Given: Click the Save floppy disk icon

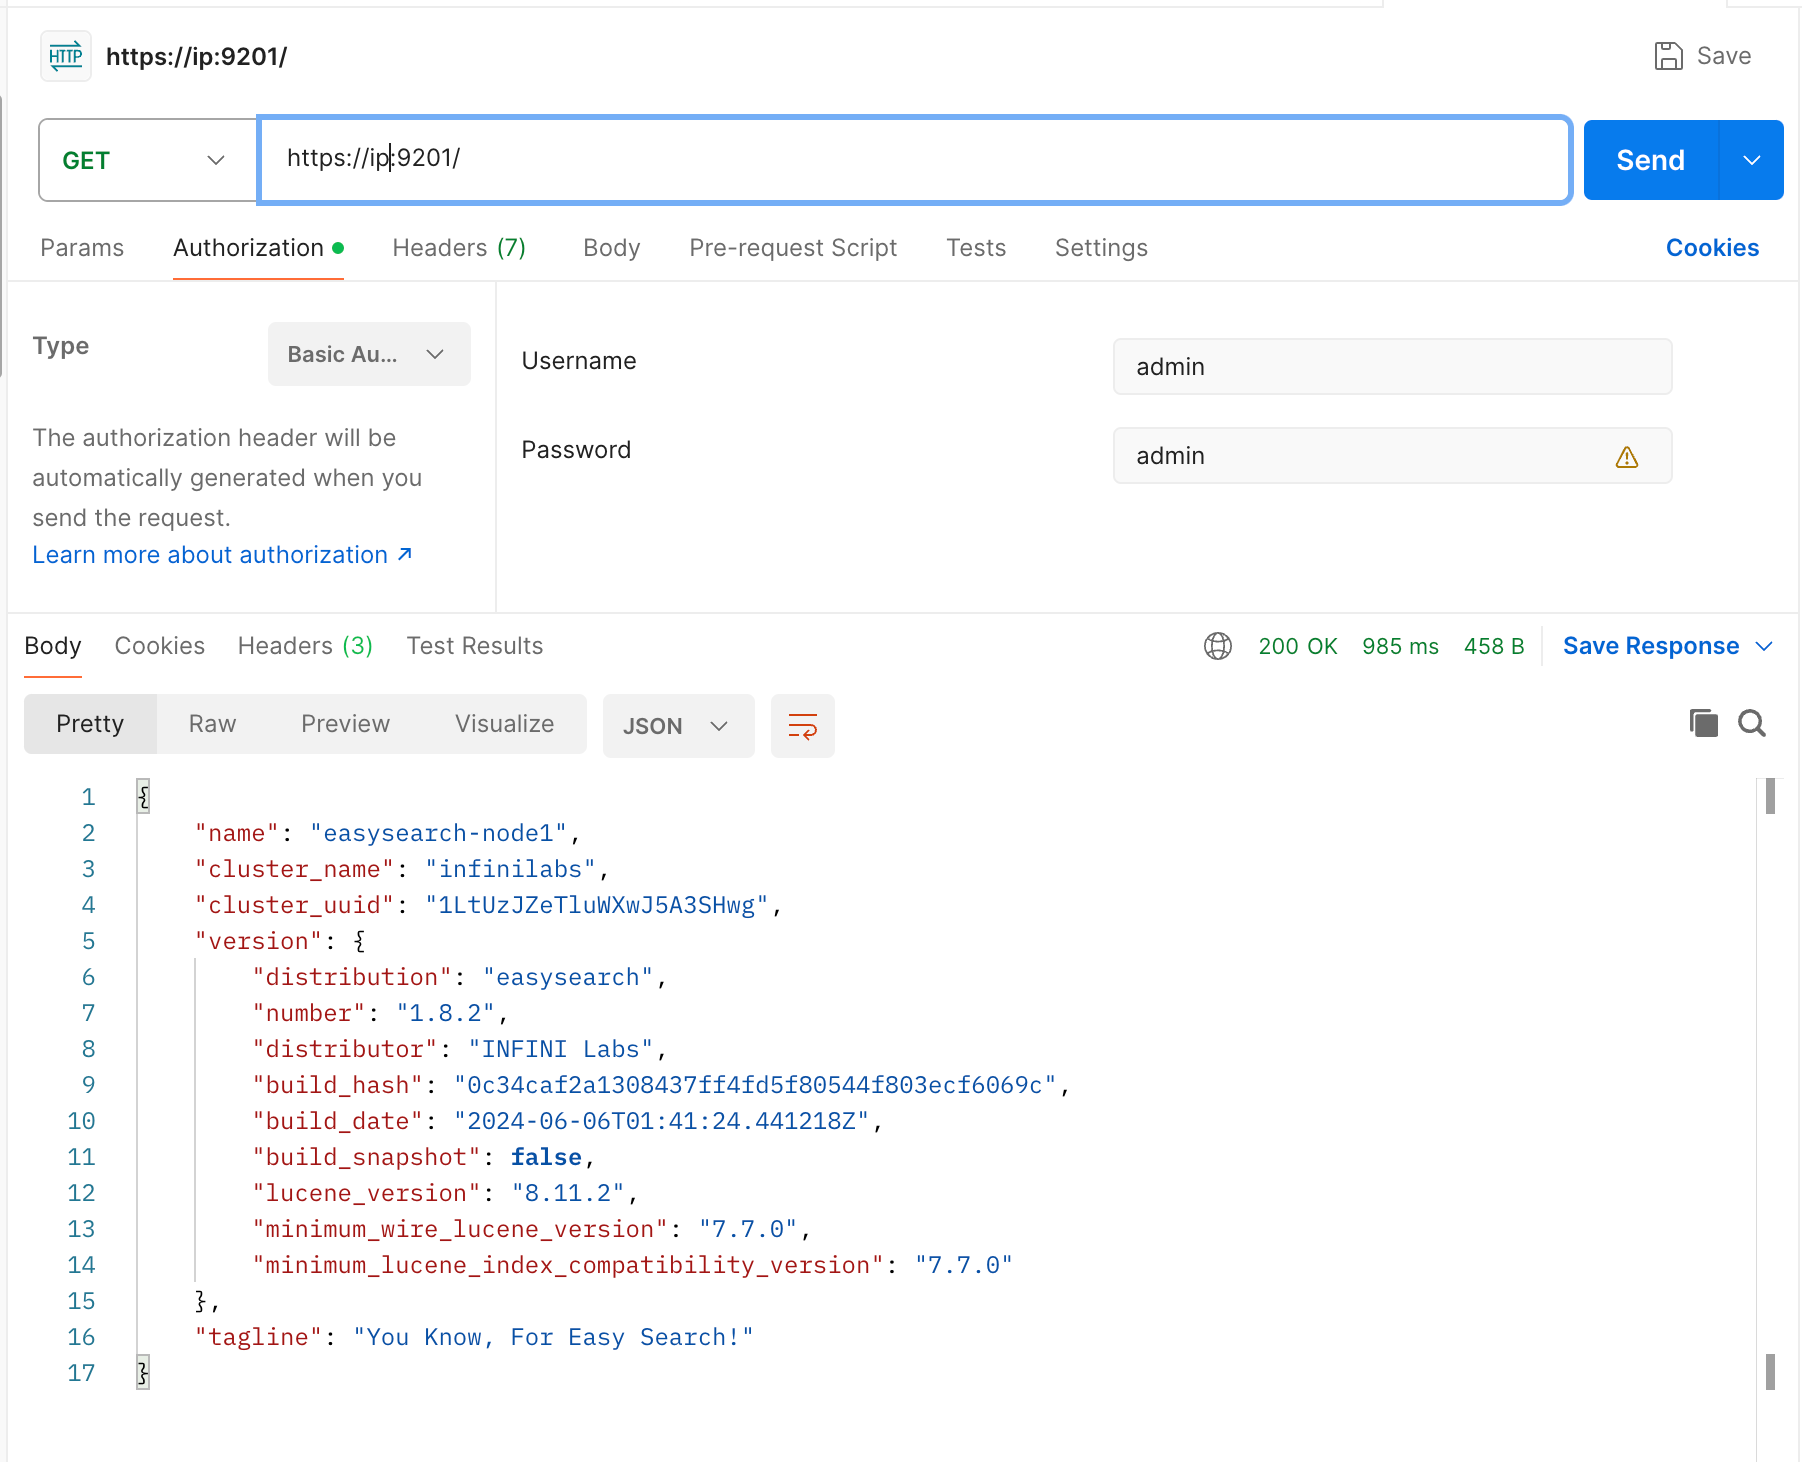Looking at the screenshot, I should [x=1668, y=56].
